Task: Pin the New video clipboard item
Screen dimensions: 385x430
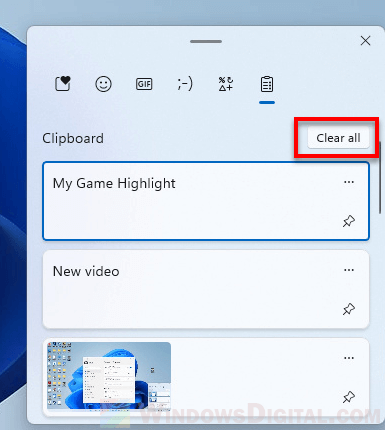Action: point(349,309)
